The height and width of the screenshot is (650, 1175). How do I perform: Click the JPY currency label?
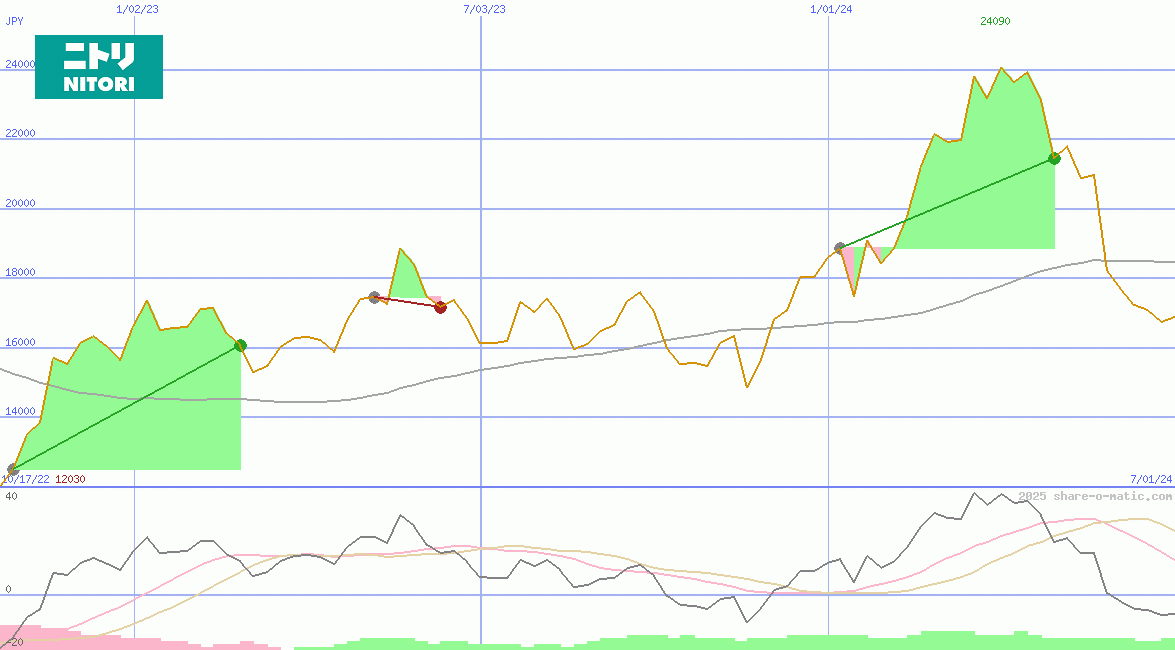15,21
